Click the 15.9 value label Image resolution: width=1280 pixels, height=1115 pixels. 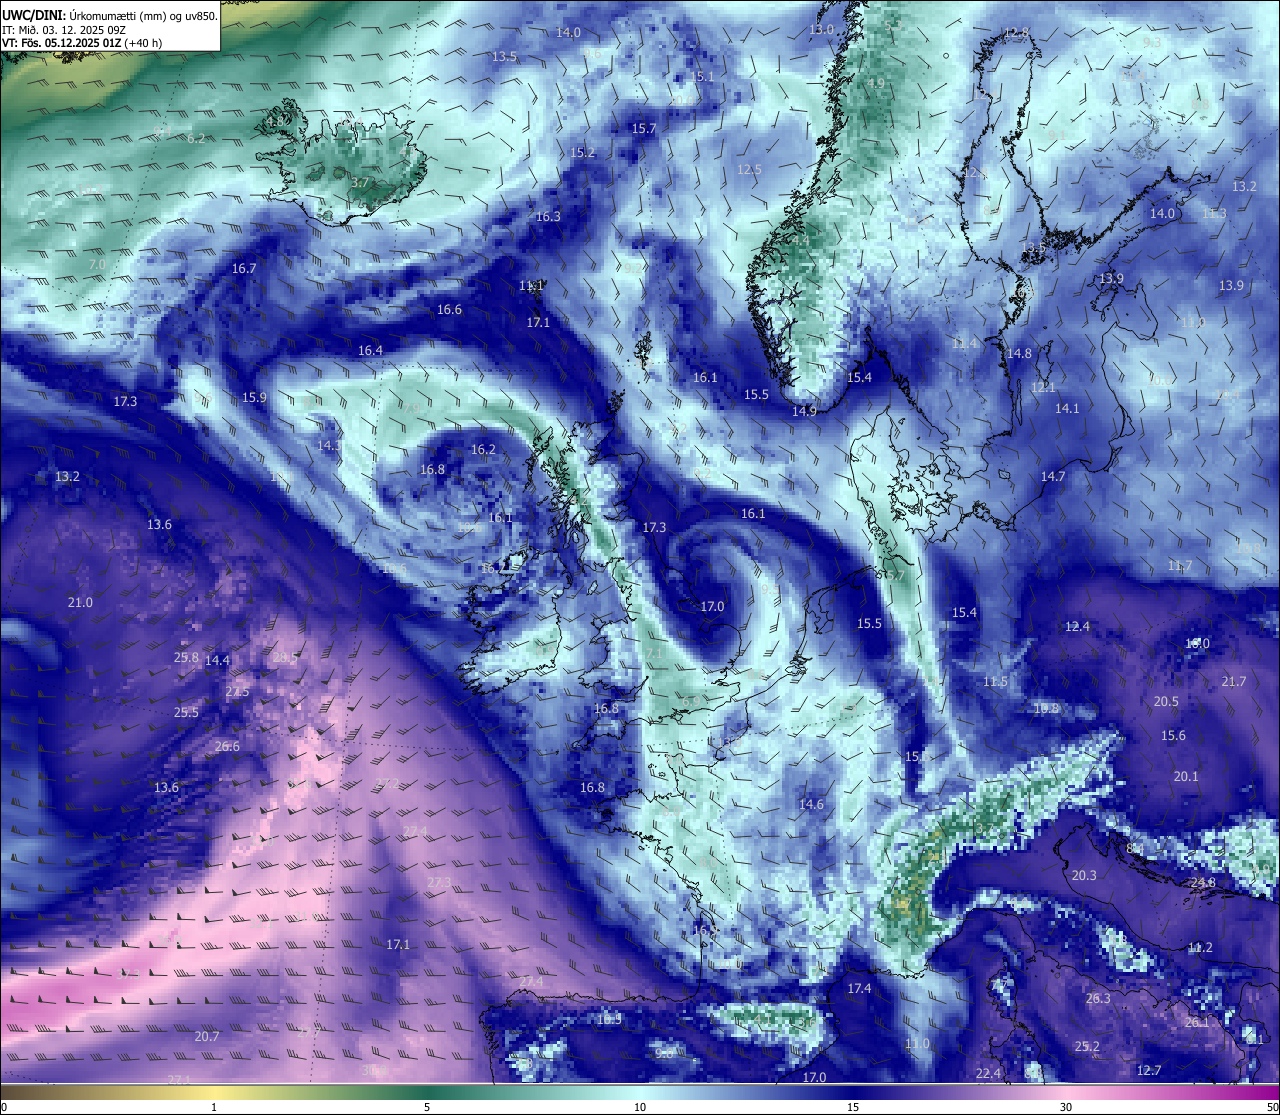[254, 397]
